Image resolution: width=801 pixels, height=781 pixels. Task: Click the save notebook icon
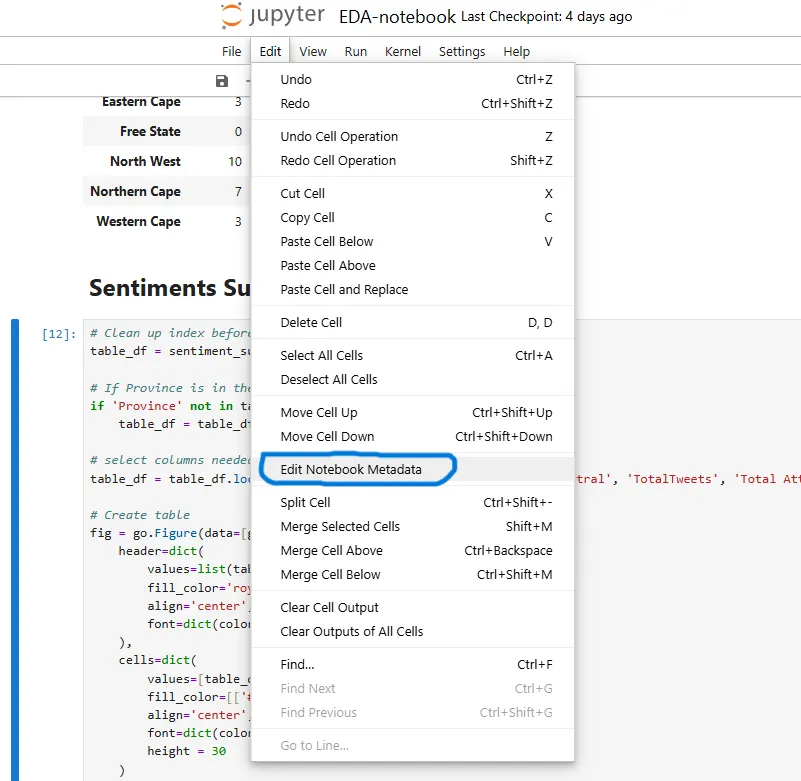[222, 81]
